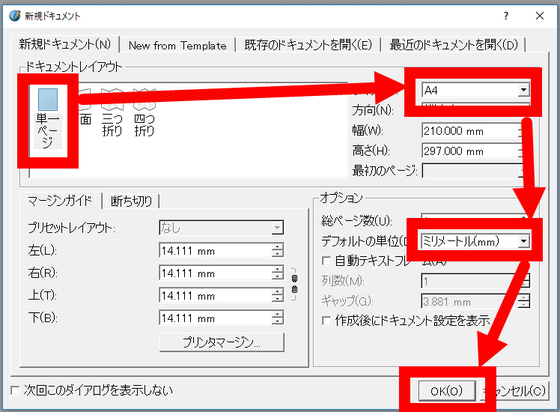
Task: Enable 自動テキストフレーム checkbox
Action: point(326,261)
